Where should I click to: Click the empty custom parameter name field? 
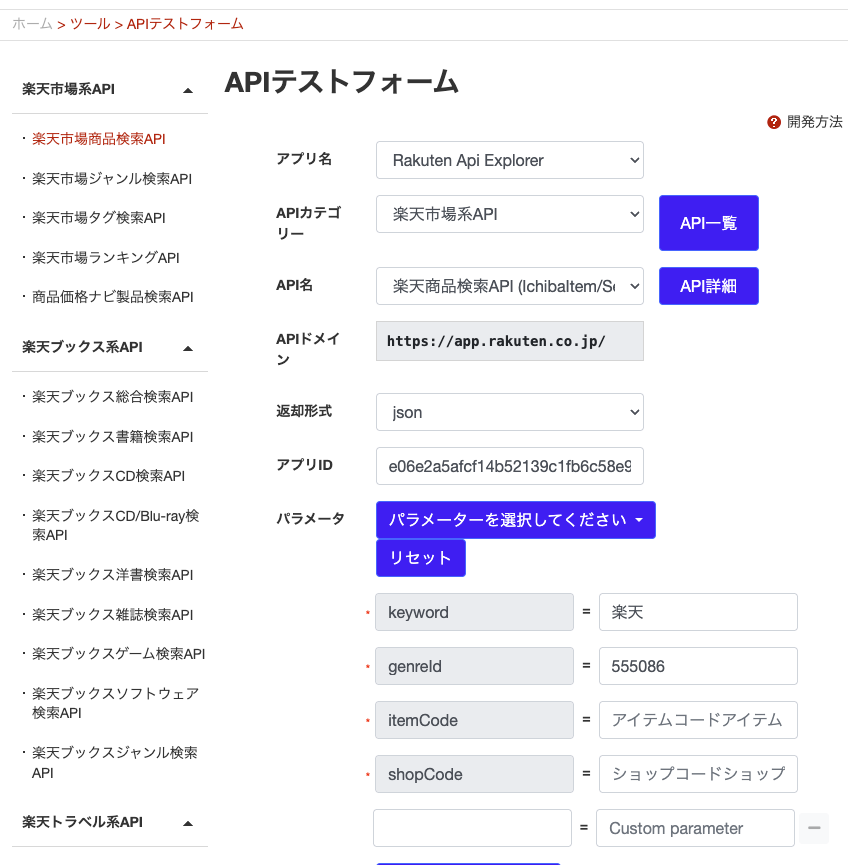tap(472, 828)
